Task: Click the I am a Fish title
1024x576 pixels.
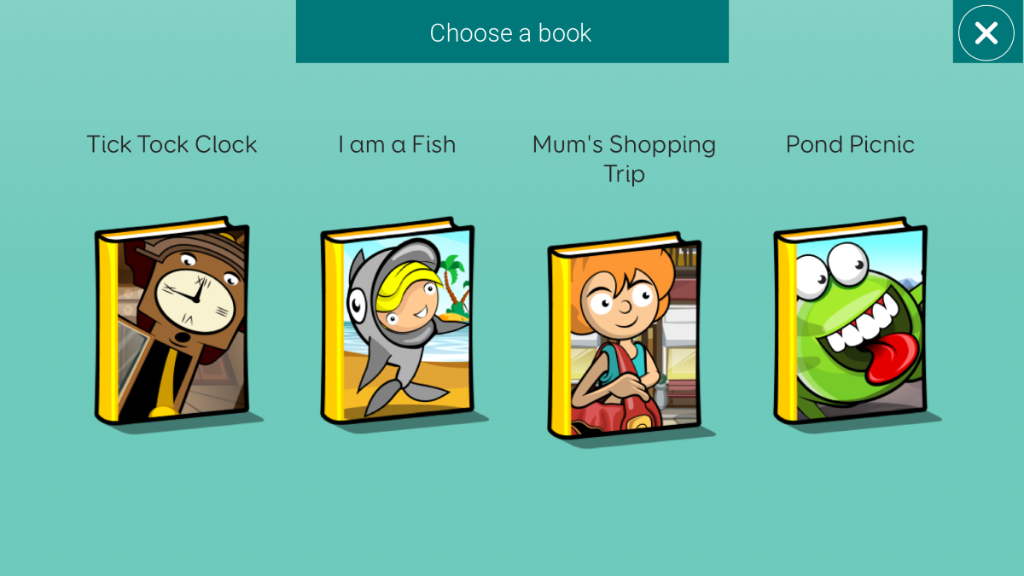Action: point(397,144)
